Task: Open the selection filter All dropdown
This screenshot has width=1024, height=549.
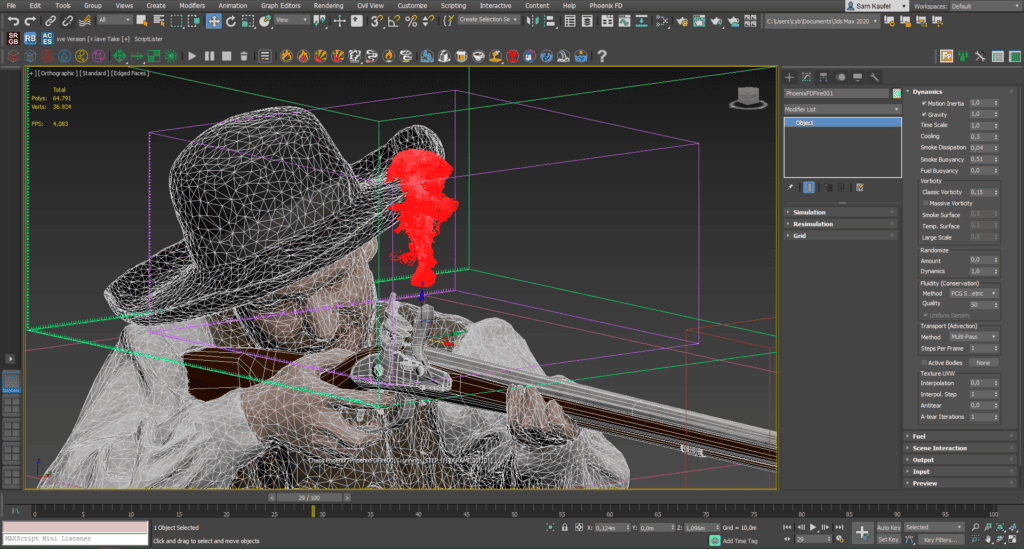Action: pyautogui.click(x=114, y=20)
